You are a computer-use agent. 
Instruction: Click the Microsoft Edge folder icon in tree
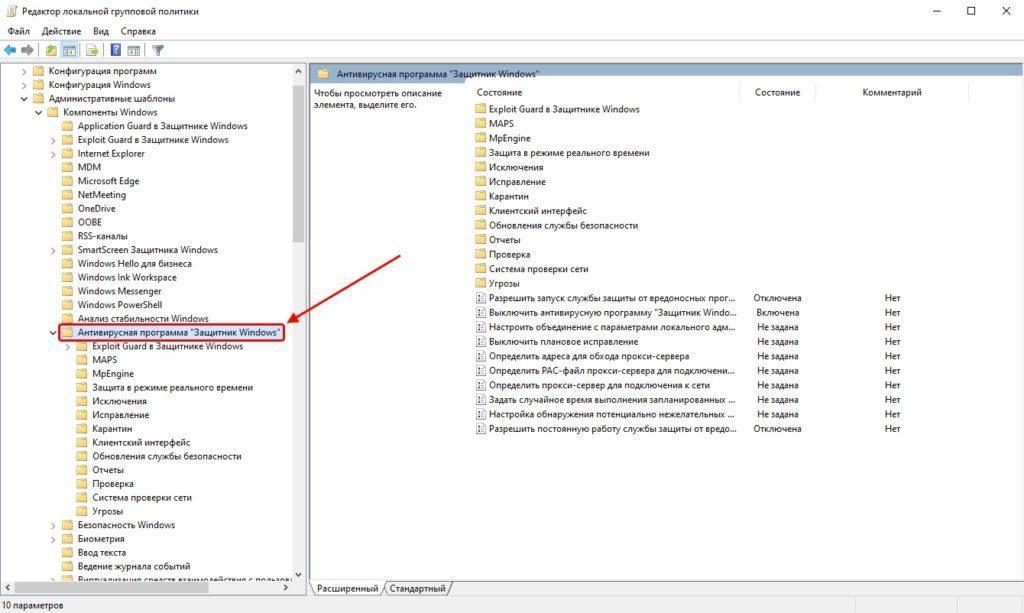pos(67,181)
